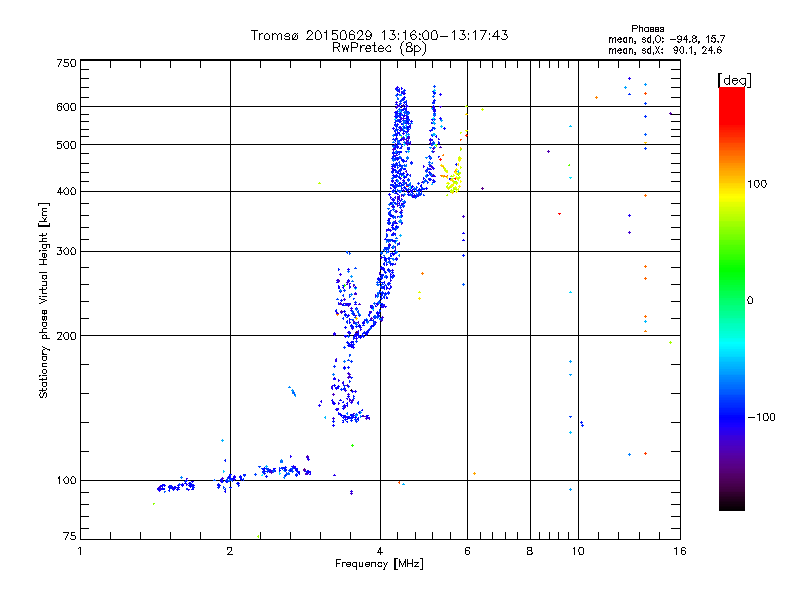Select the color bar "100" degree label
800x600 pixels.
tap(757, 184)
